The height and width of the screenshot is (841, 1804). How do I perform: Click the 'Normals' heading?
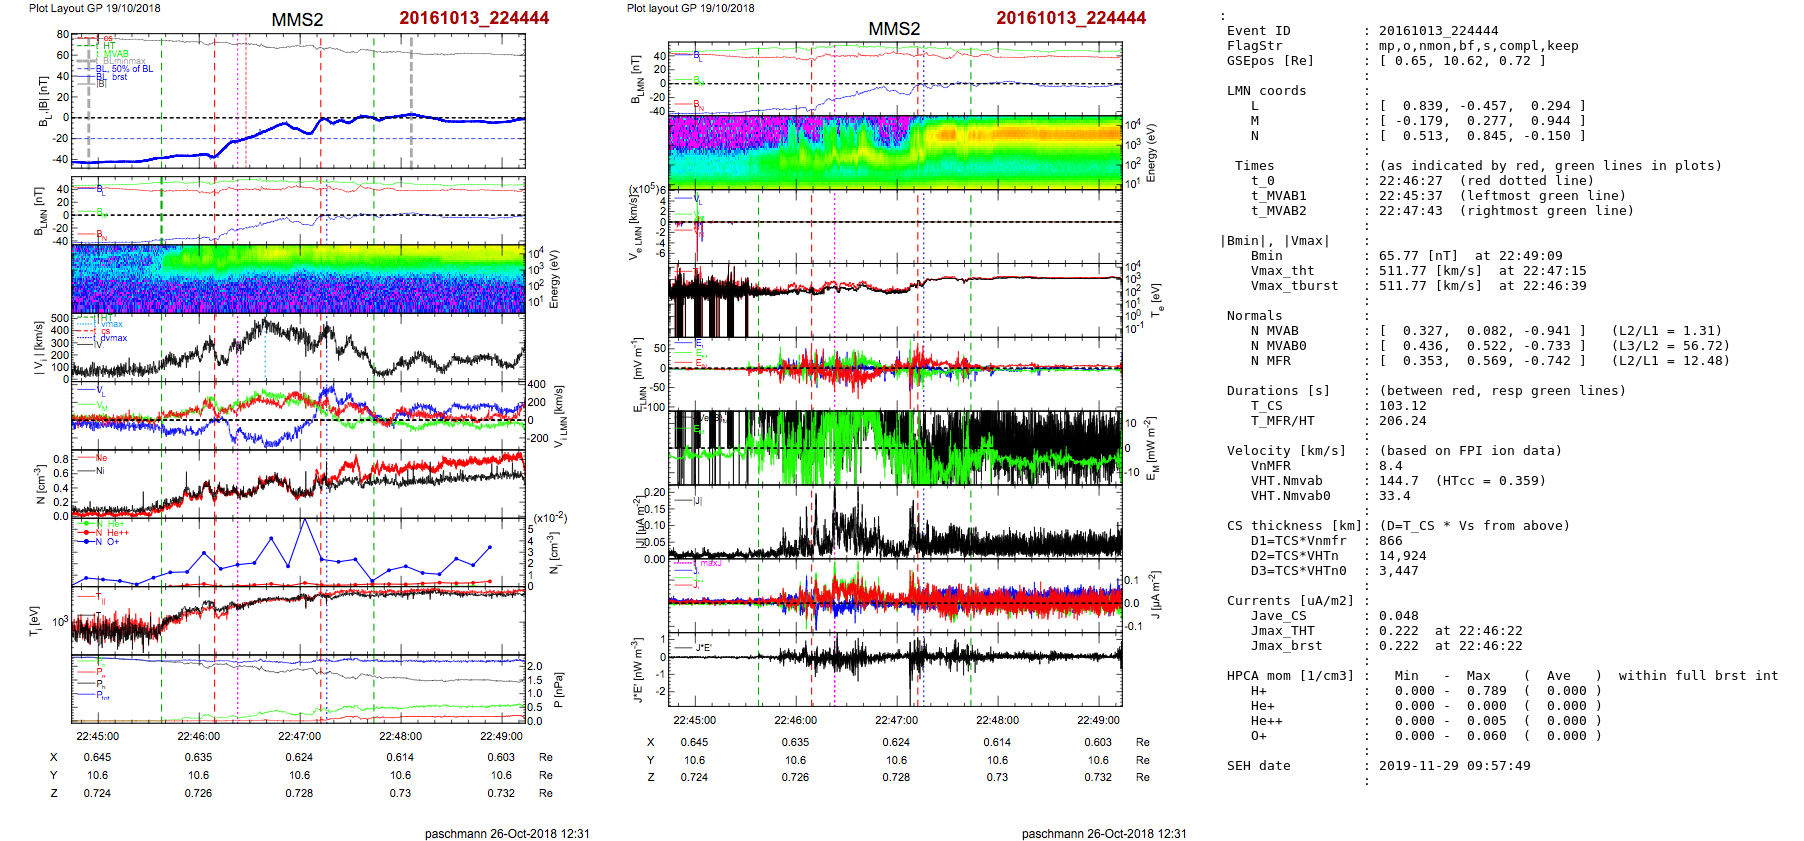(1254, 316)
